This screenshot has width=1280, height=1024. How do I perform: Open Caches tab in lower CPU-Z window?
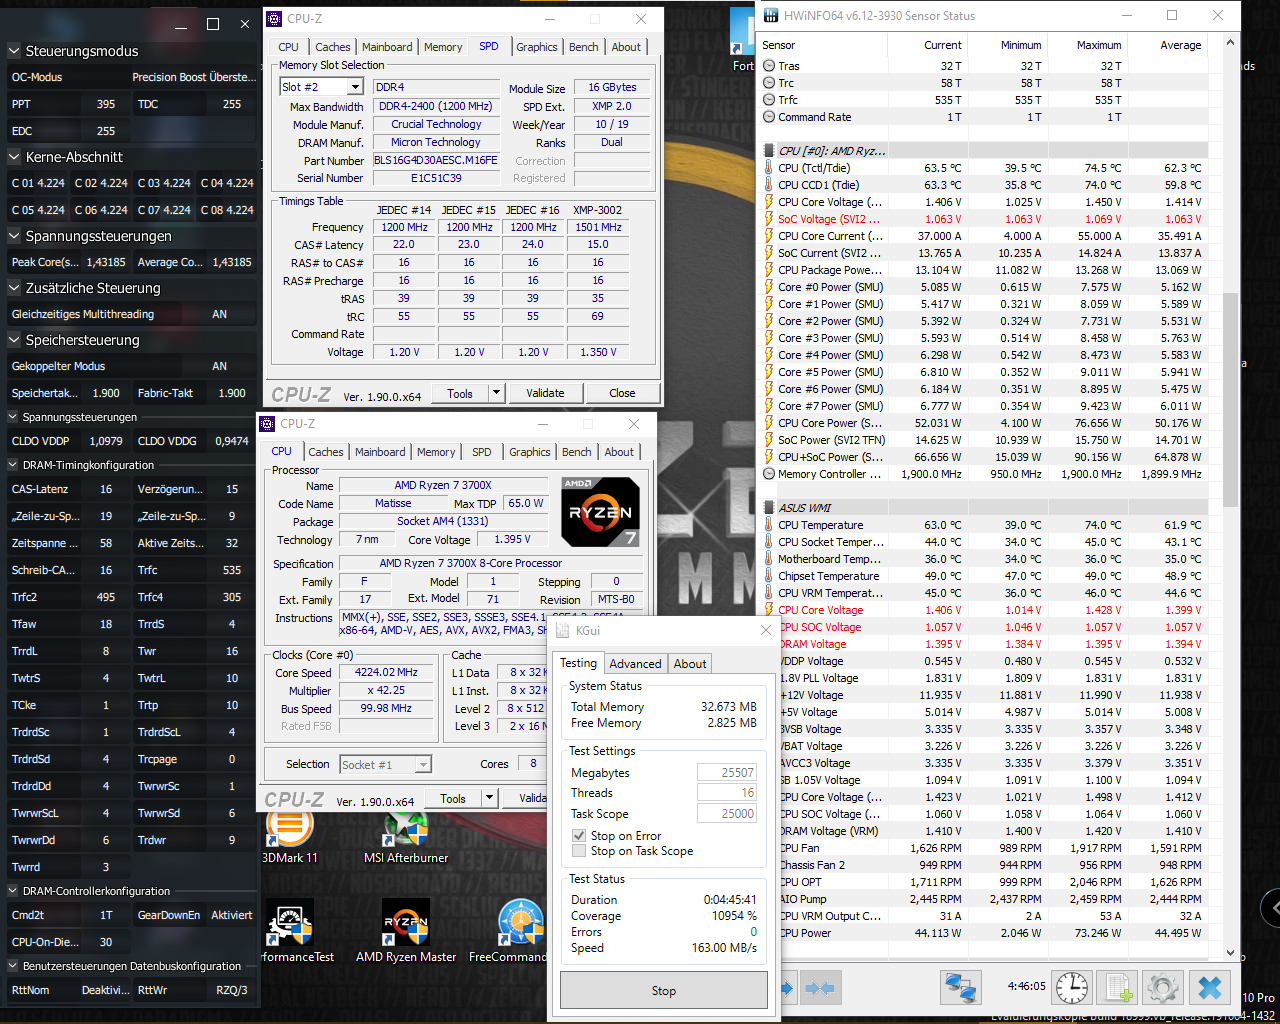click(326, 452)
